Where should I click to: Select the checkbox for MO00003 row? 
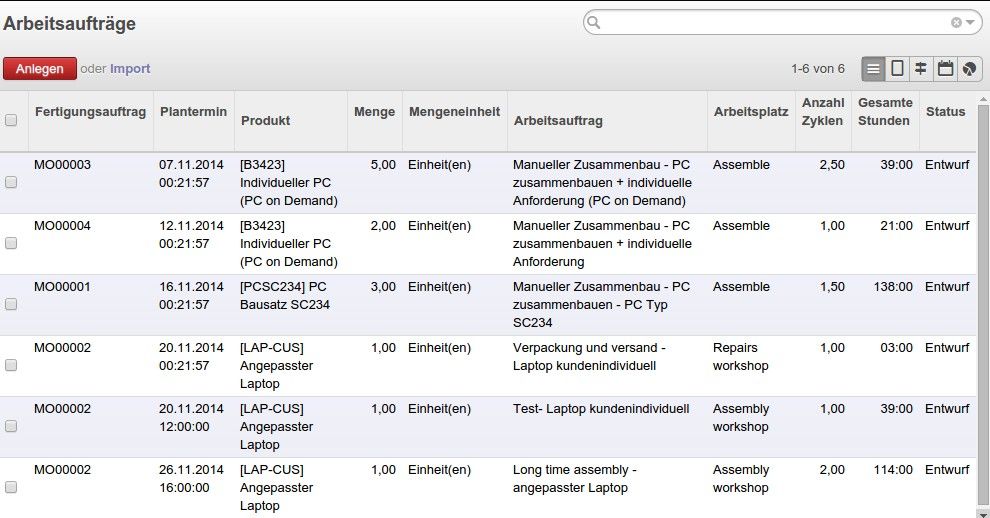click(12, 182)
